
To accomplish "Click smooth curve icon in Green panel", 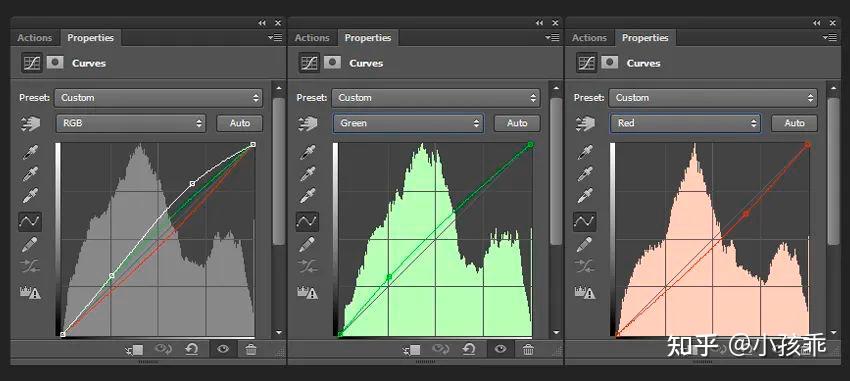I will (x=307, y=266).
